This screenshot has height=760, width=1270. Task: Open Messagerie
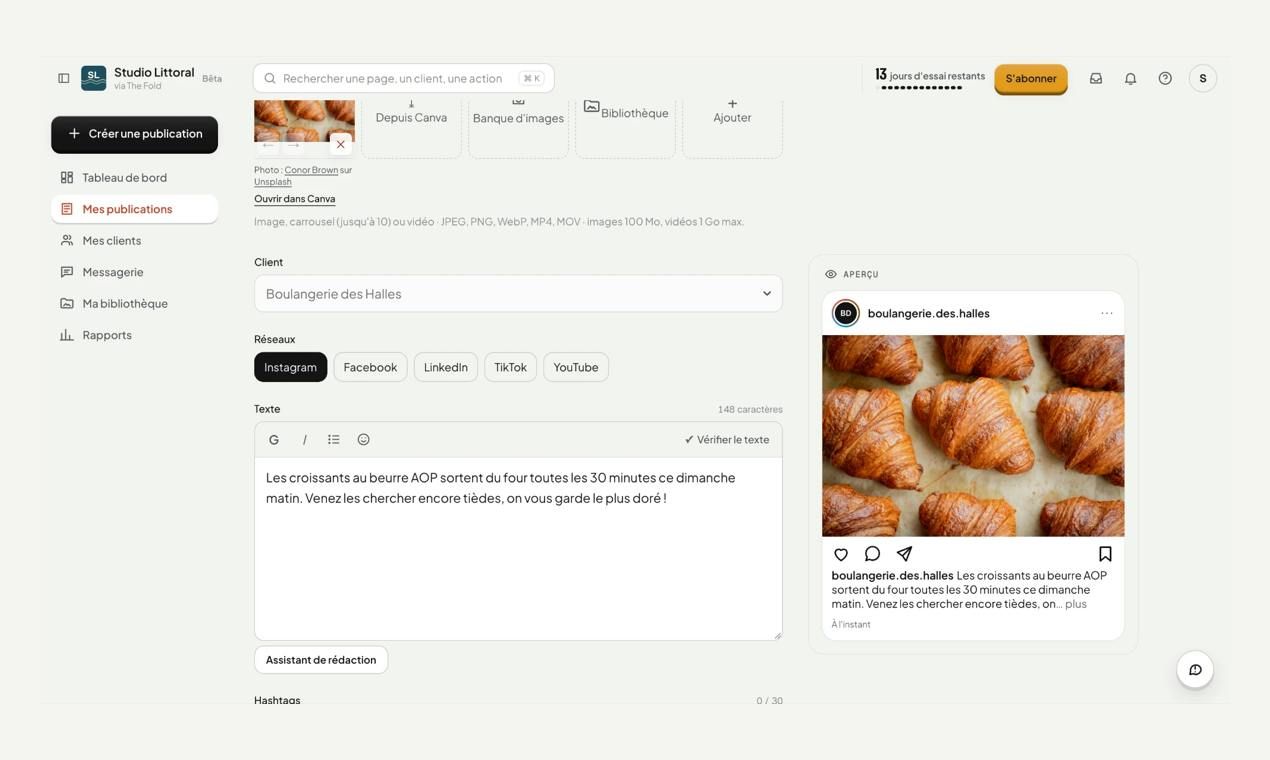(134, 272)
